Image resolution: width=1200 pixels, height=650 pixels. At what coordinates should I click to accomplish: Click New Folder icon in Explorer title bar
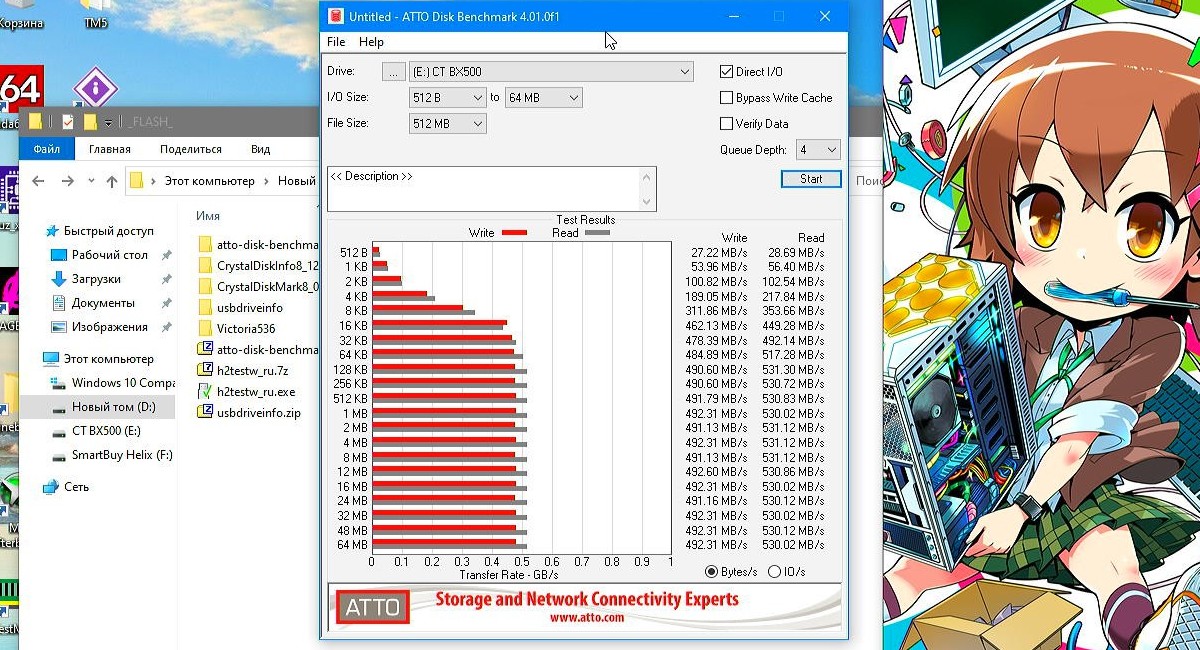90,122
